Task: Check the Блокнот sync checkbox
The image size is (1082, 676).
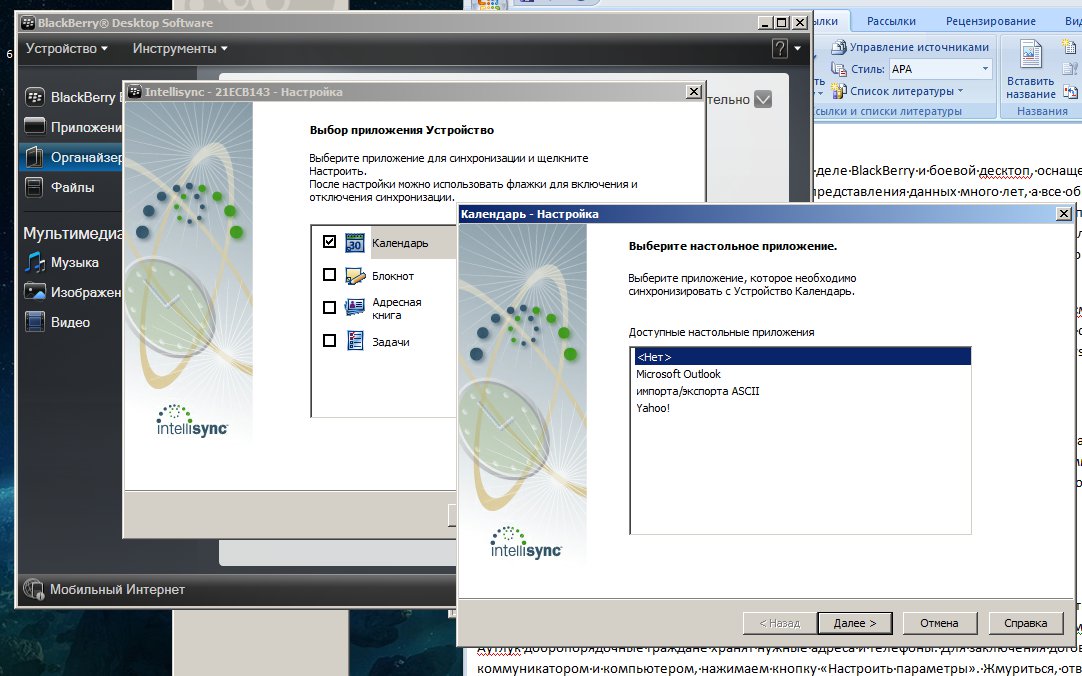Action: 329,275
